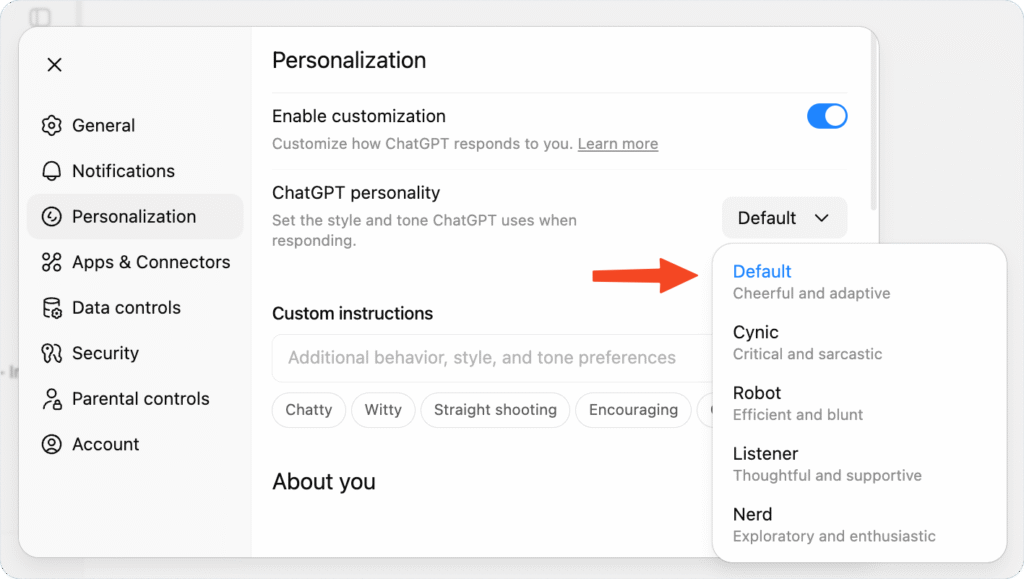Click the Security icon in sidebar

point(52,353)
